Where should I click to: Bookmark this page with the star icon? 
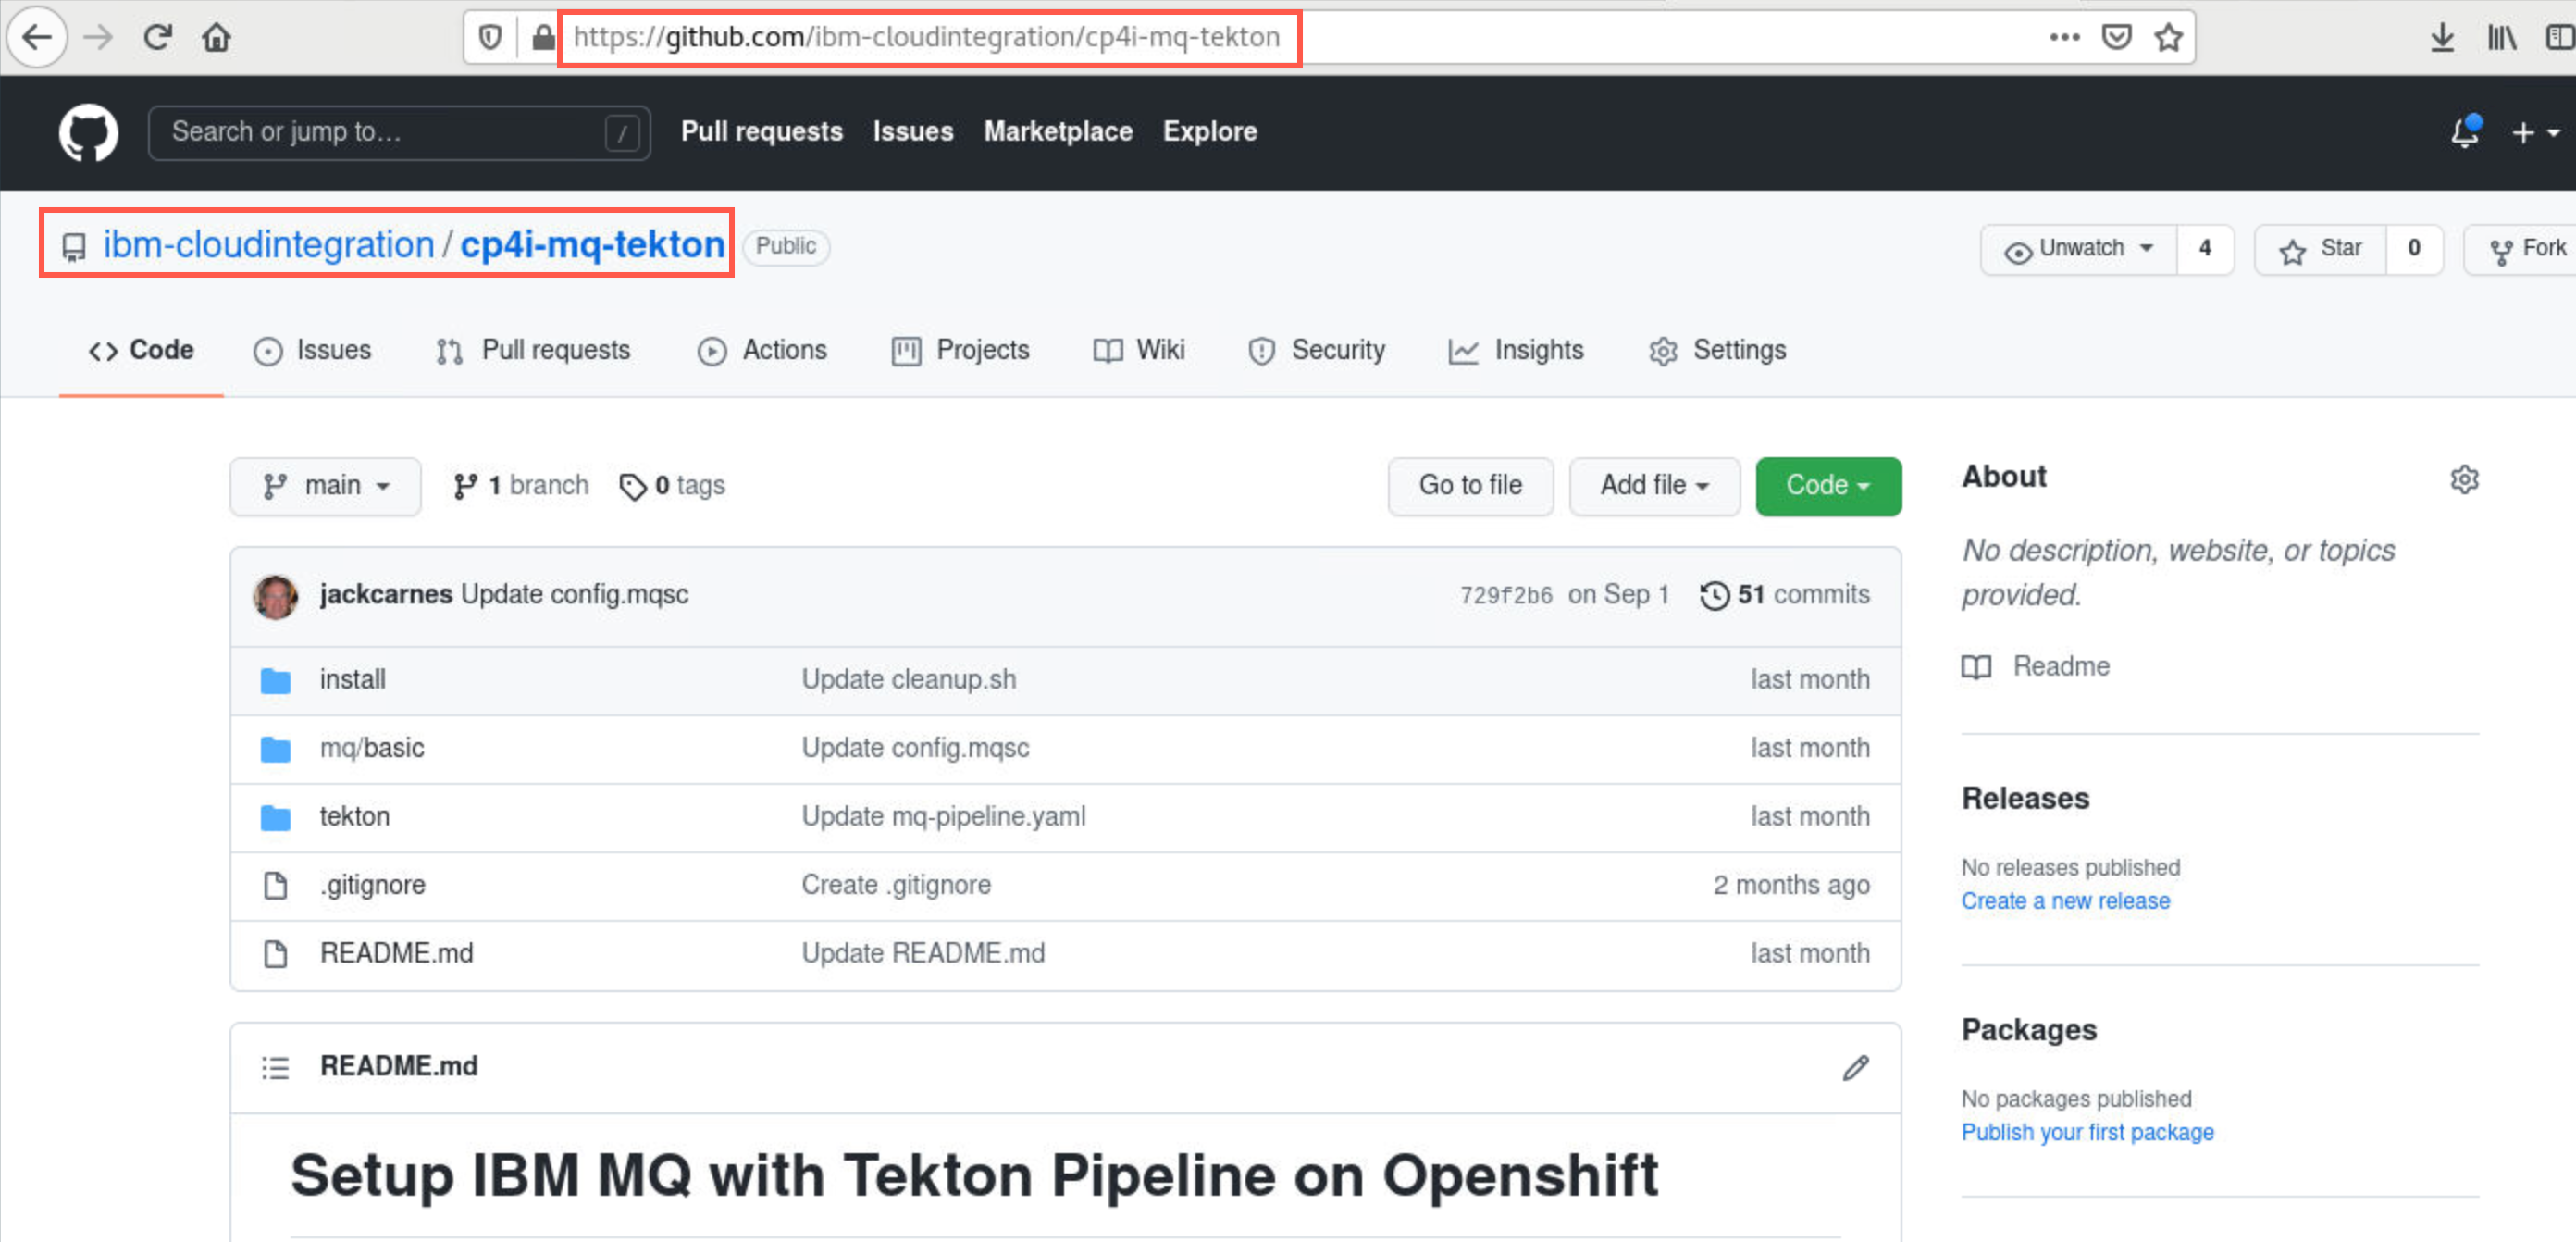click(x=2168, y=37)
